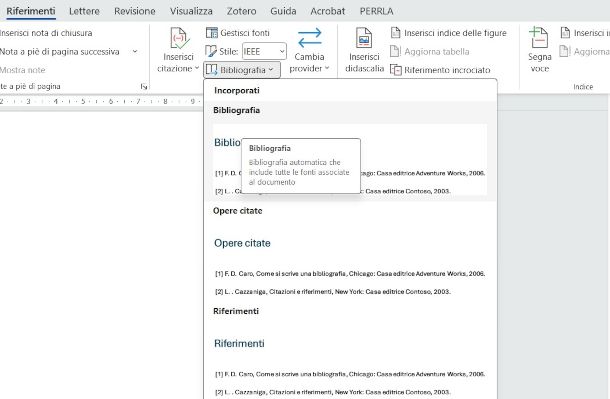This screenshot has height=399, width=610.
Task: Click the Stile icon label
Action: pyautogui.click(x=221, y=51)
